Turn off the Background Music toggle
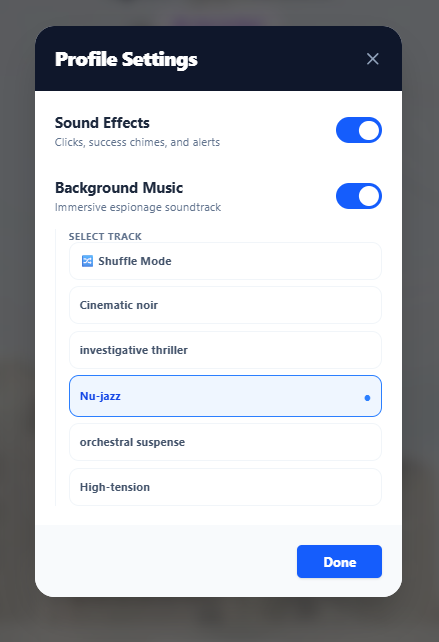 point(359,196)
